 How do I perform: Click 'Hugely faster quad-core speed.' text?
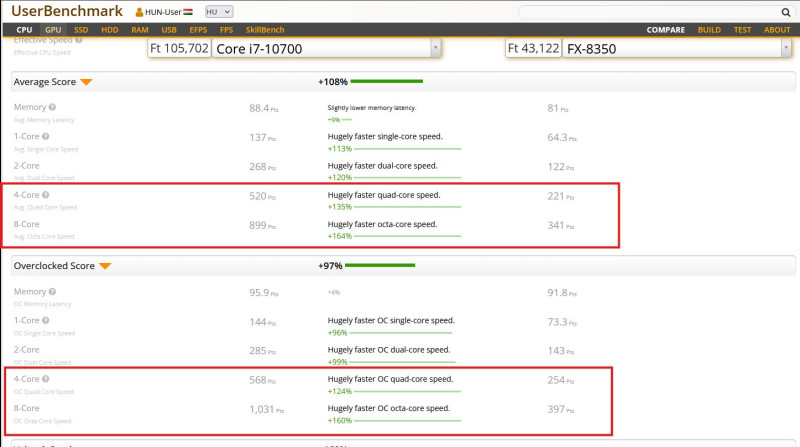pyautogui.click(x=384, y=195)
